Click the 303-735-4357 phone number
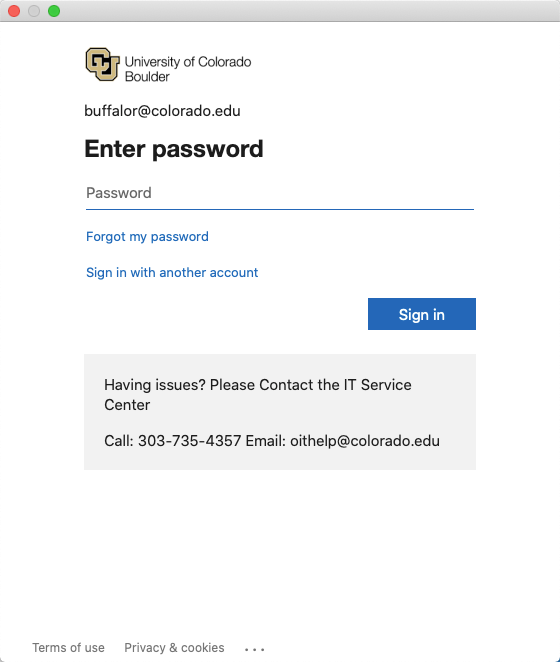This screenshot has width=560, height=662. click(190, 441)
